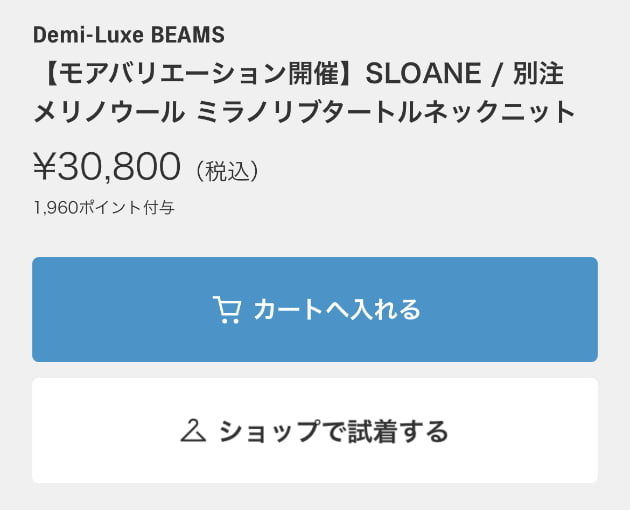This screenshot has width=630, height=510.
Task: Click the SLOANE name in the title
Action: point(423,74)
